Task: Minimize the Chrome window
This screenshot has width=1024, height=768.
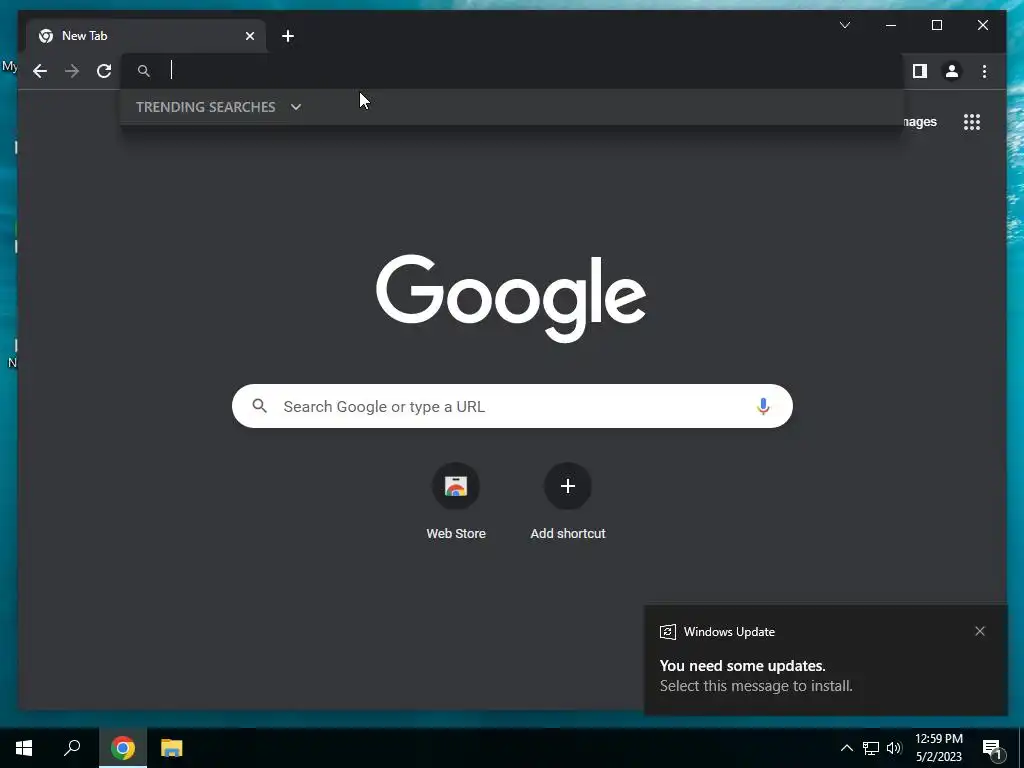Action: coord(891,25)
